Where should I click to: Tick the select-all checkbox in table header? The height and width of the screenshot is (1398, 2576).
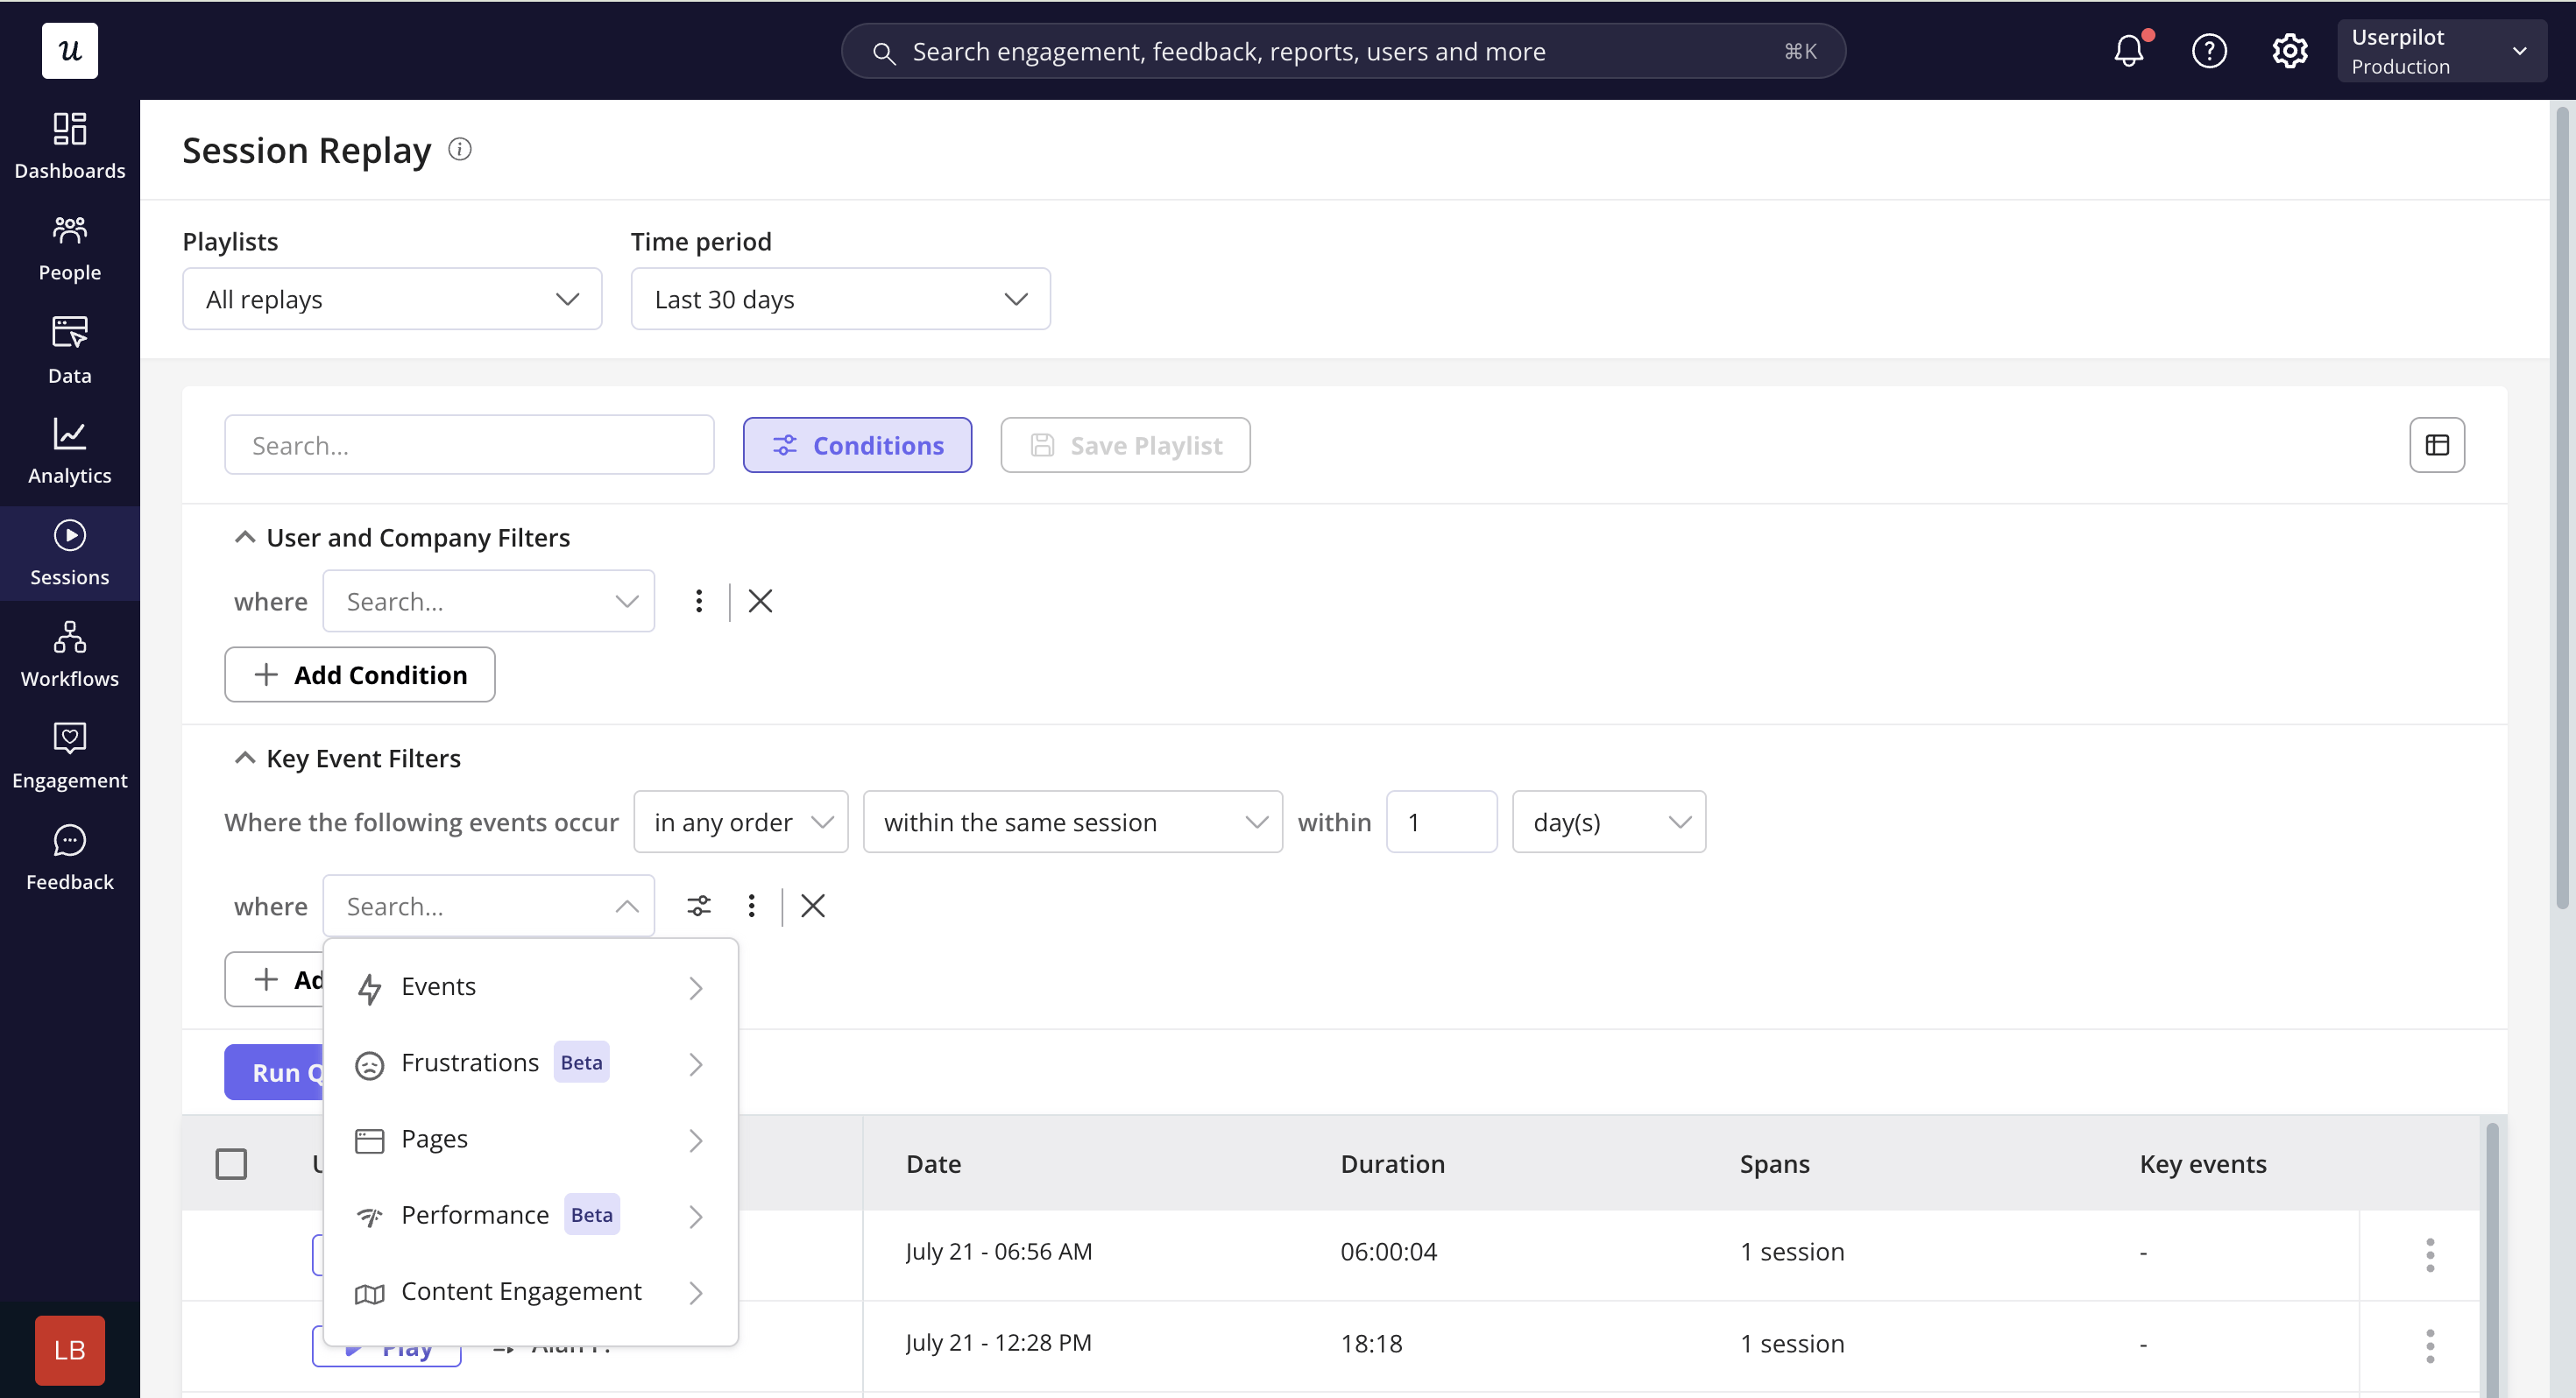pyautogui.click(x=231, y=1164)
